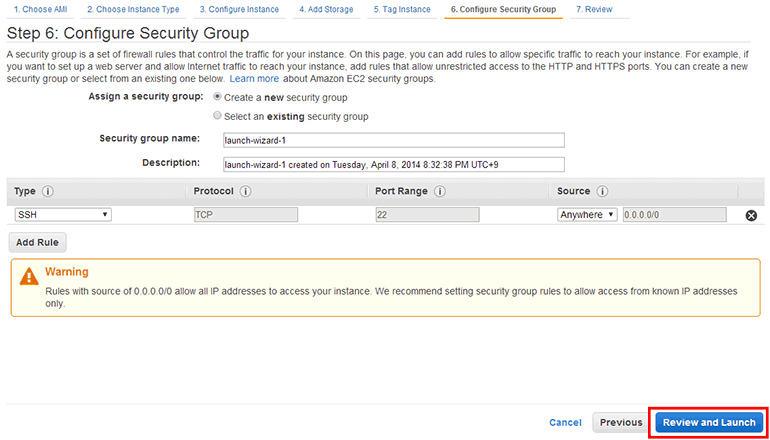Click Review and Launch button
The width and height of the screenshot is (770, 440).
(709, 422)
